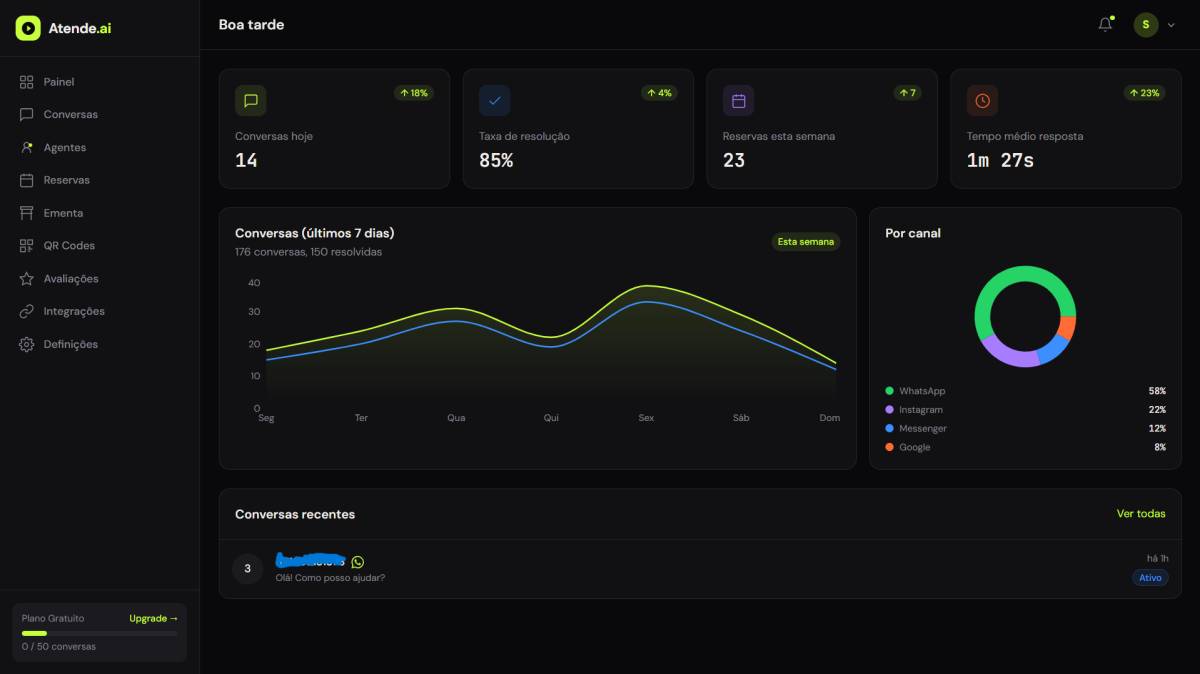The image size is (1200, 674).
Task: Open the conversation 'Olá! Como posso ajudar?'
Action: 700,569
